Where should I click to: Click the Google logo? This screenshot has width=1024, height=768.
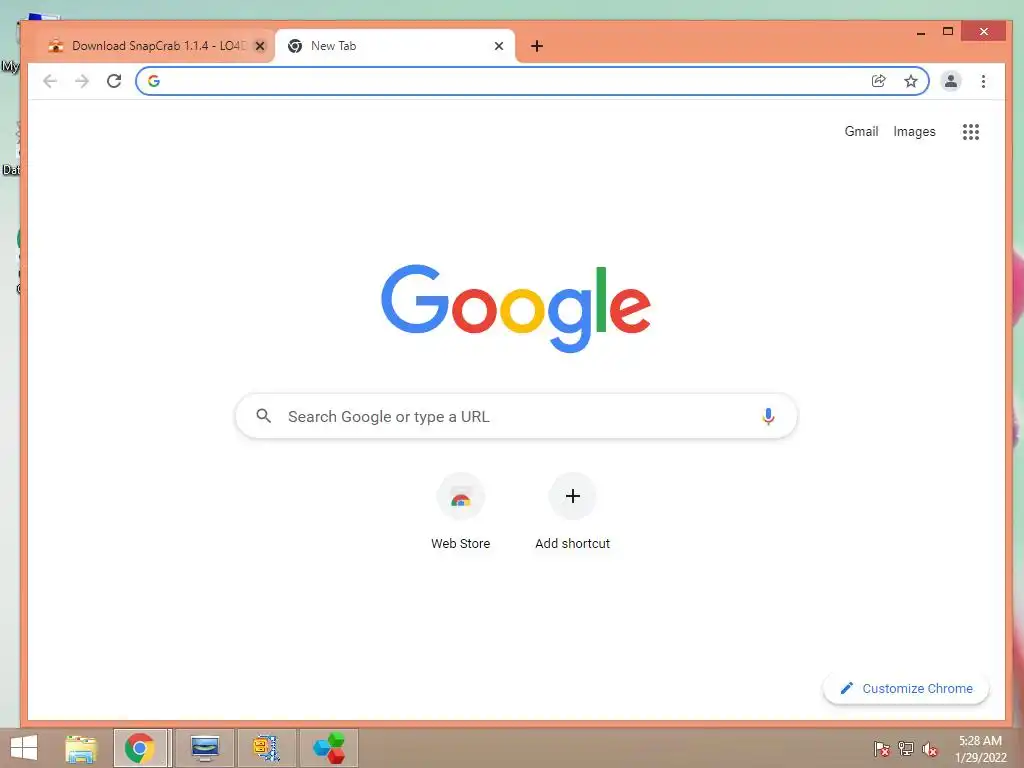pos(516,308)
